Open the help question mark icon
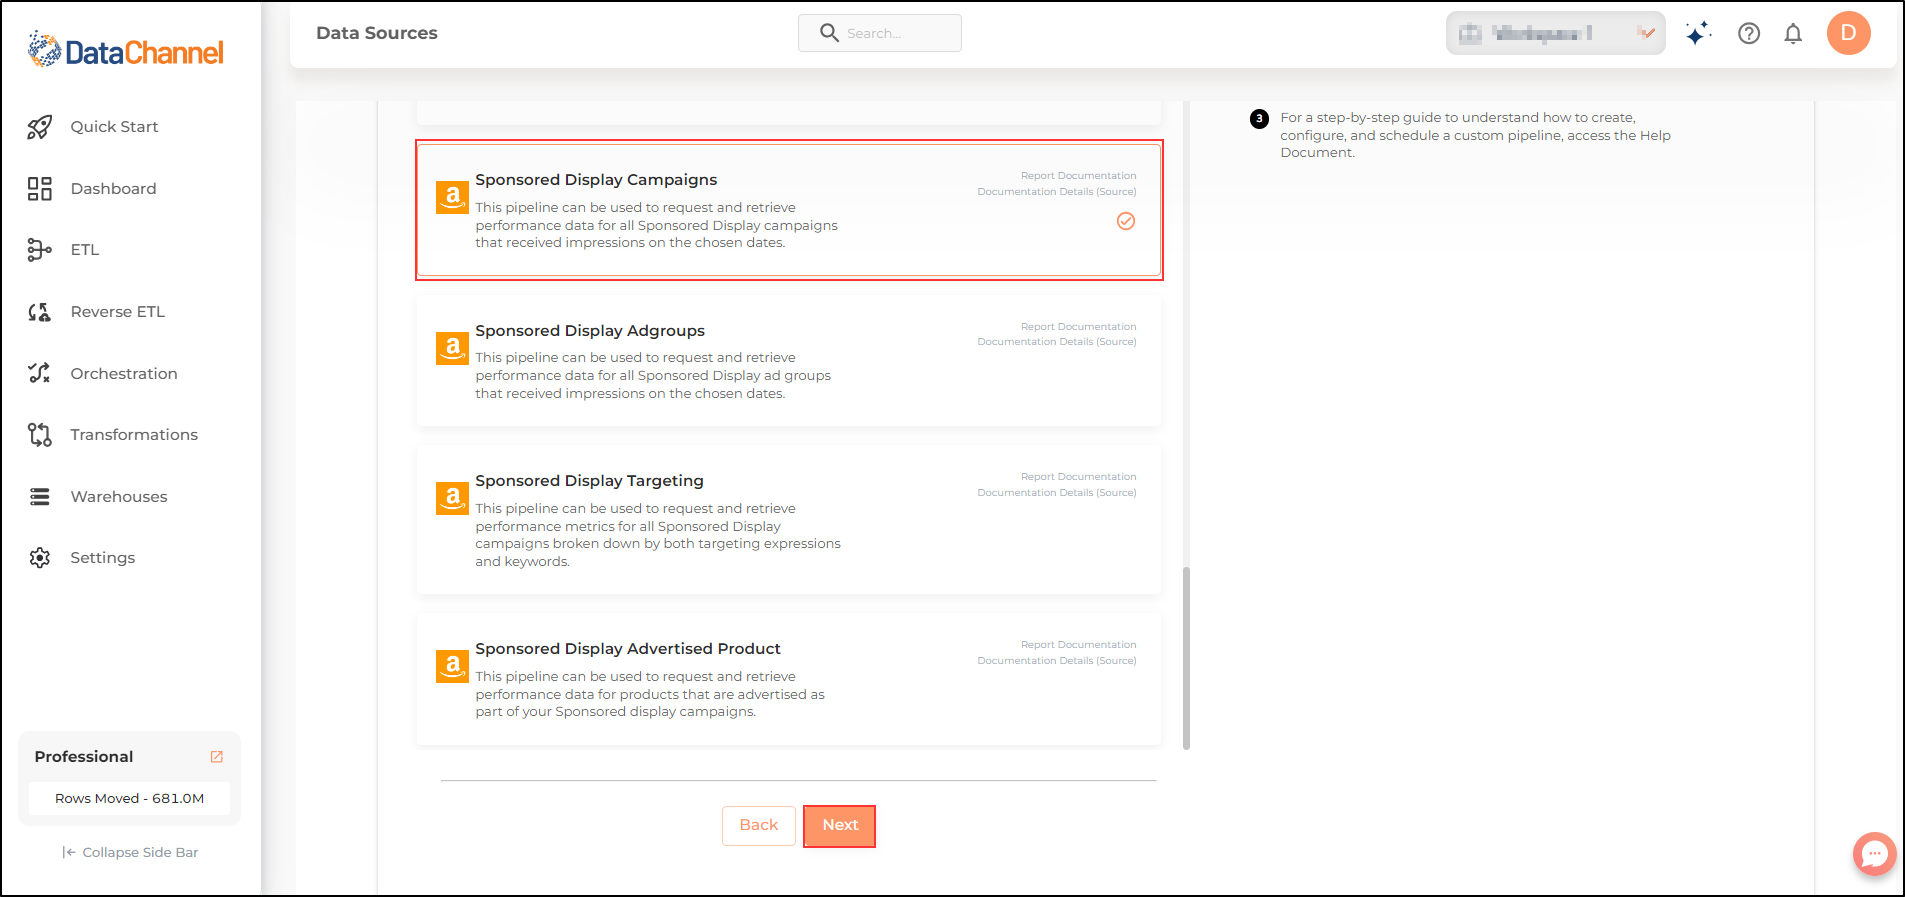Image resolution: width=1905 pixels, height=897 pixels. pyautogui.click(x=1749, y=33)
